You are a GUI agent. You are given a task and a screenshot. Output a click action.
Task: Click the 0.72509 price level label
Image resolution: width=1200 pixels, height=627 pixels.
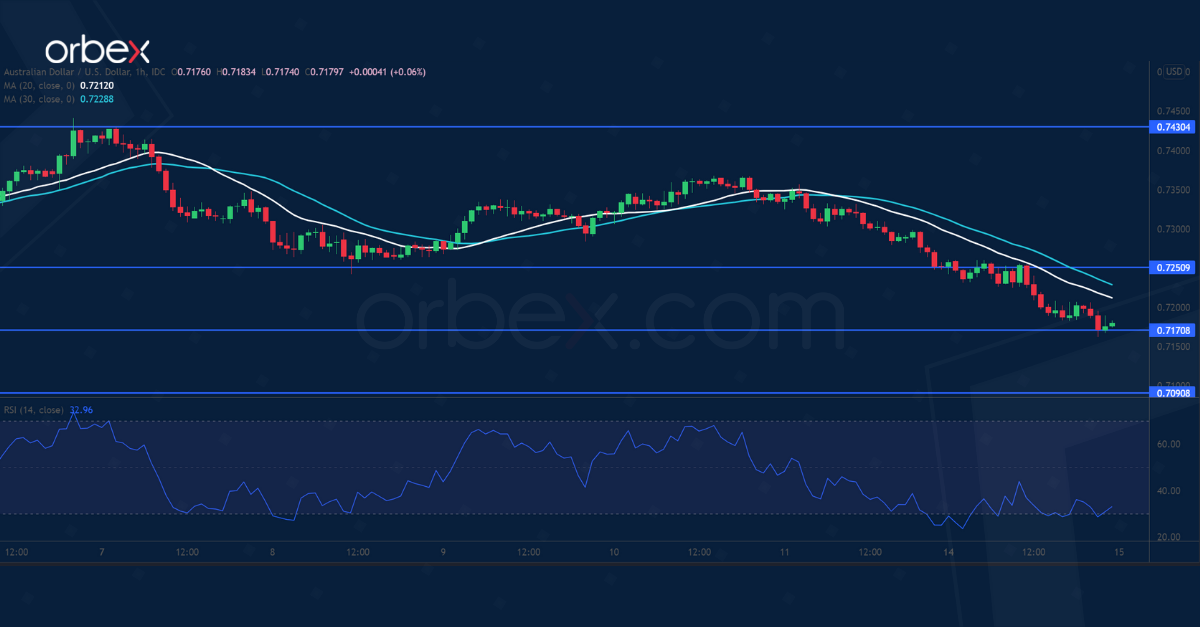coord(1172,268)
